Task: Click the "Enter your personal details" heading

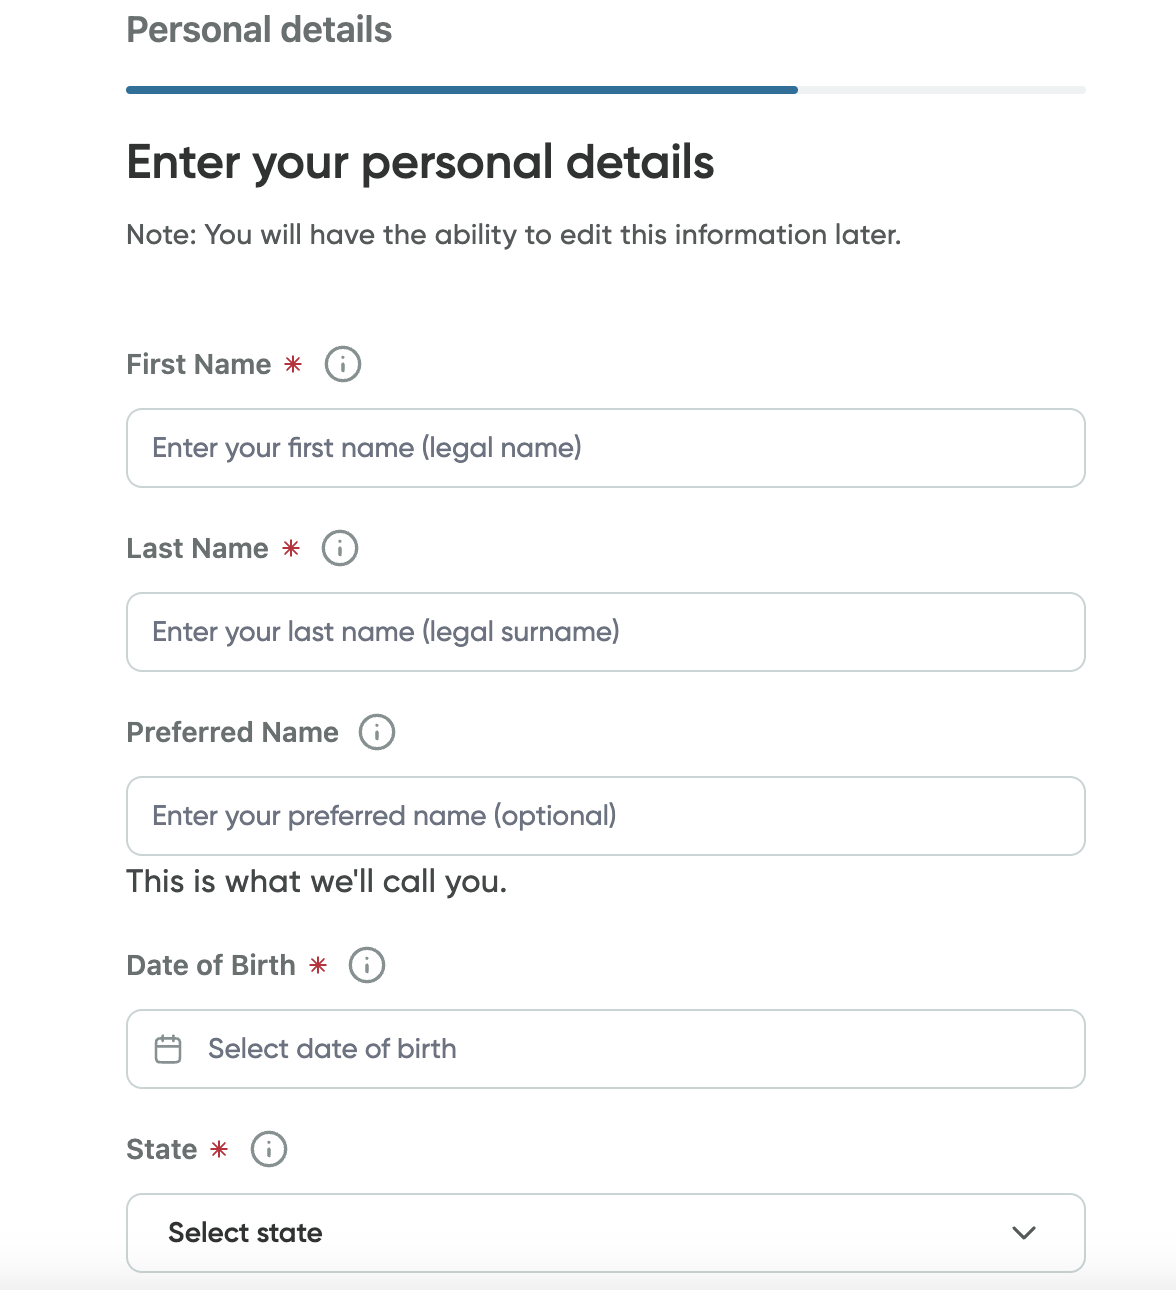Action: 420,162
